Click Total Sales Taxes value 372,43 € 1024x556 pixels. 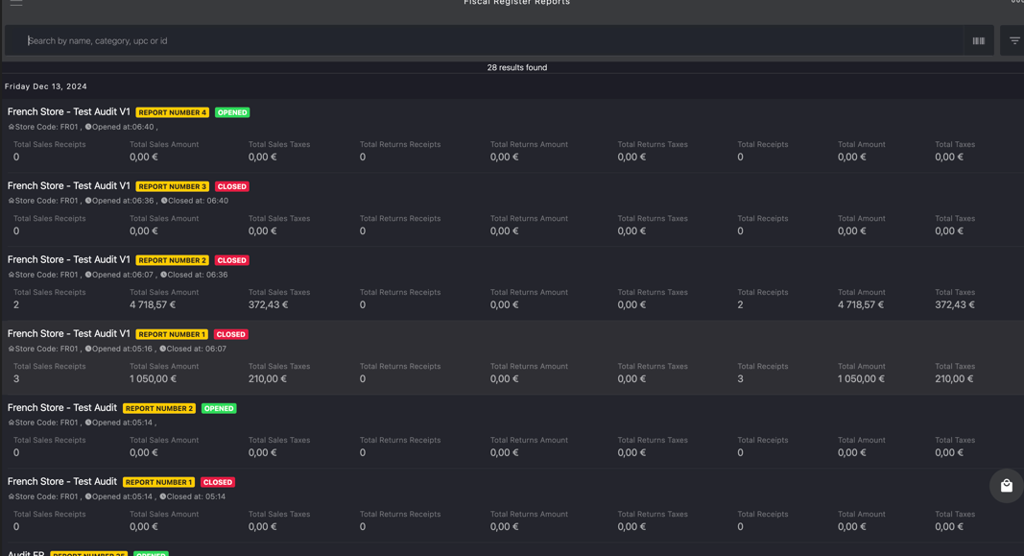click(x=268, y=304)
